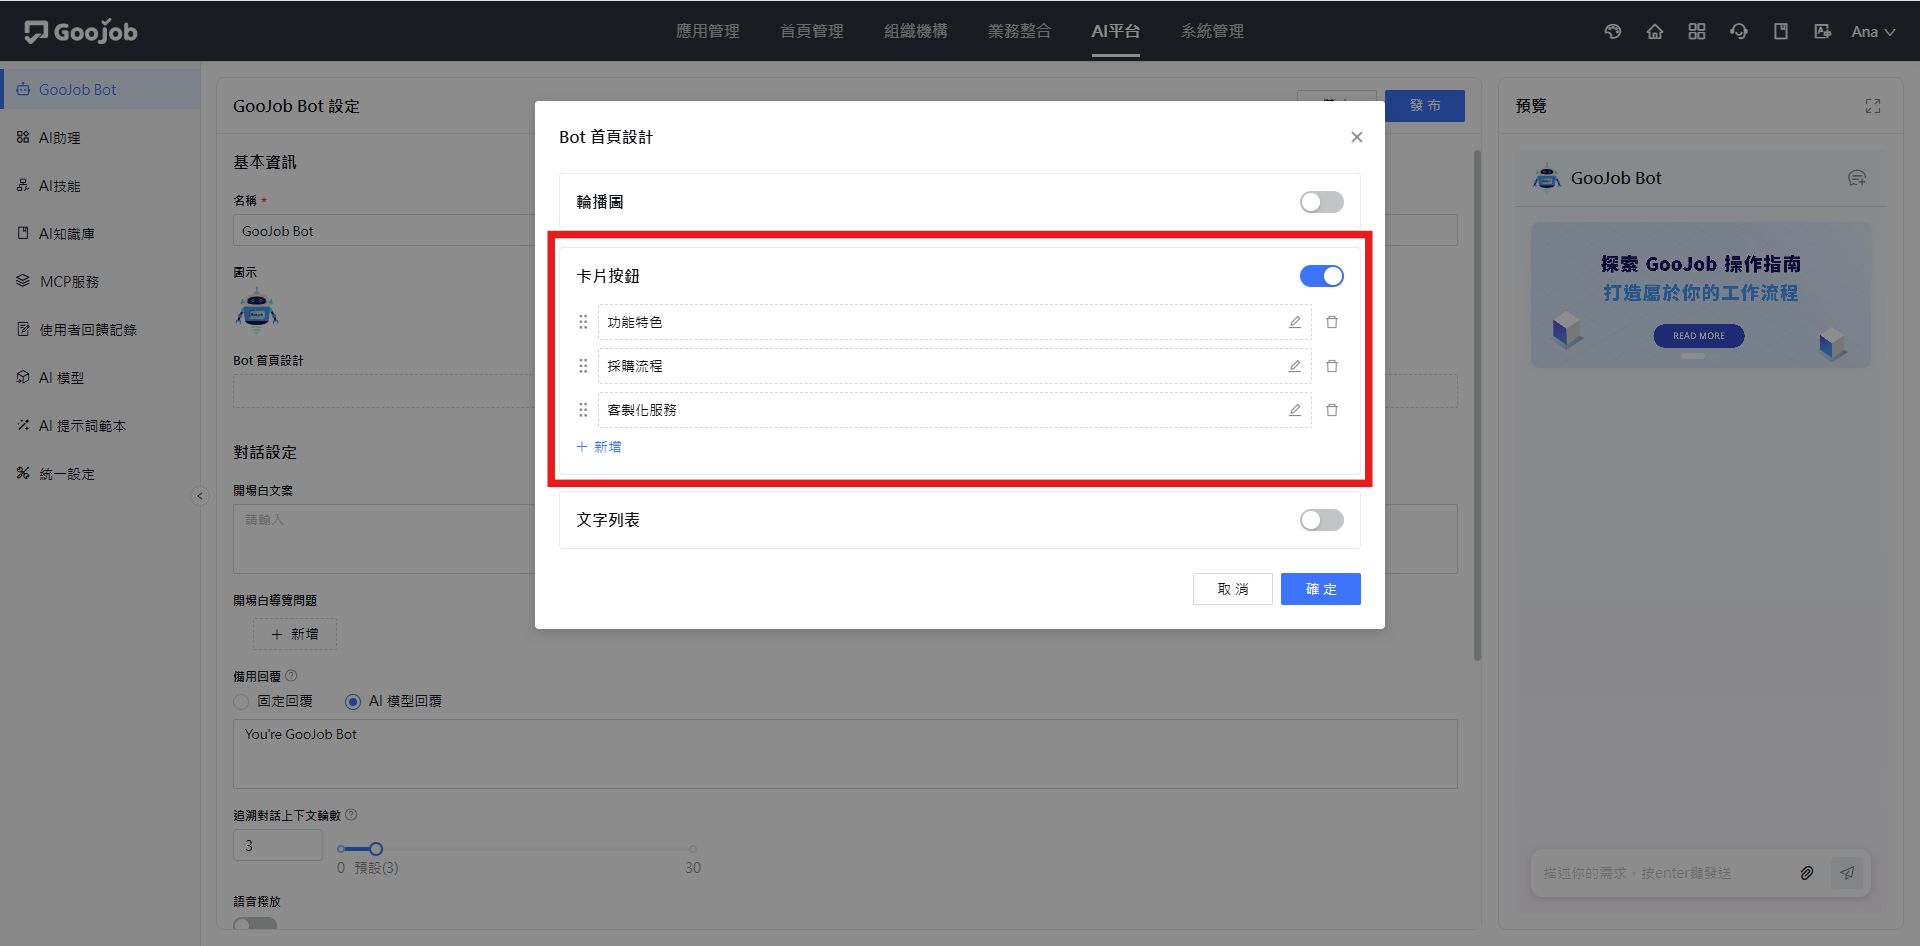This screenshot has height=946, width=1920.
Task: Click the chat history icon in preview header
Action: 1857,178
